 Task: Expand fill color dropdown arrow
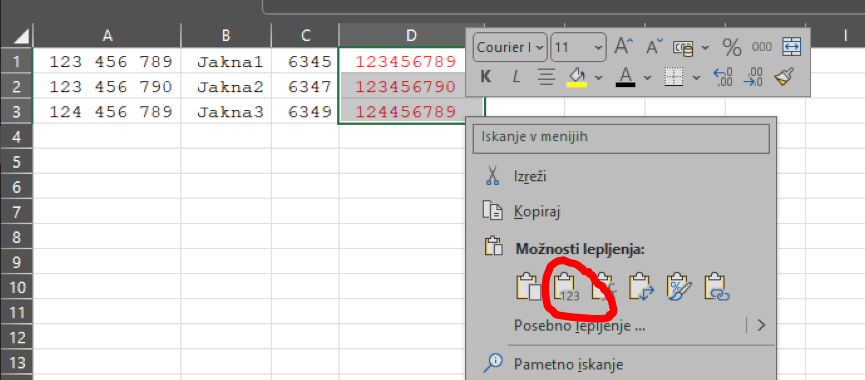[599, 77]
